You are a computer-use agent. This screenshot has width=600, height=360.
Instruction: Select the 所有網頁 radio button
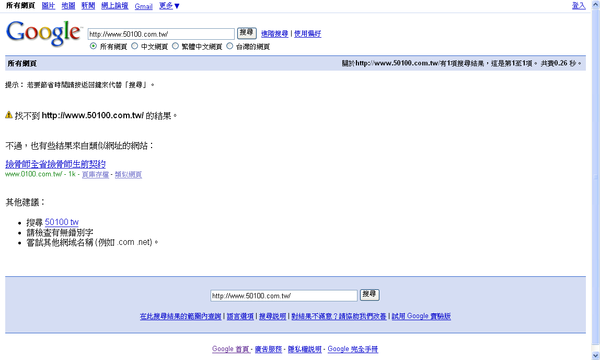click(x=93, y=46)
